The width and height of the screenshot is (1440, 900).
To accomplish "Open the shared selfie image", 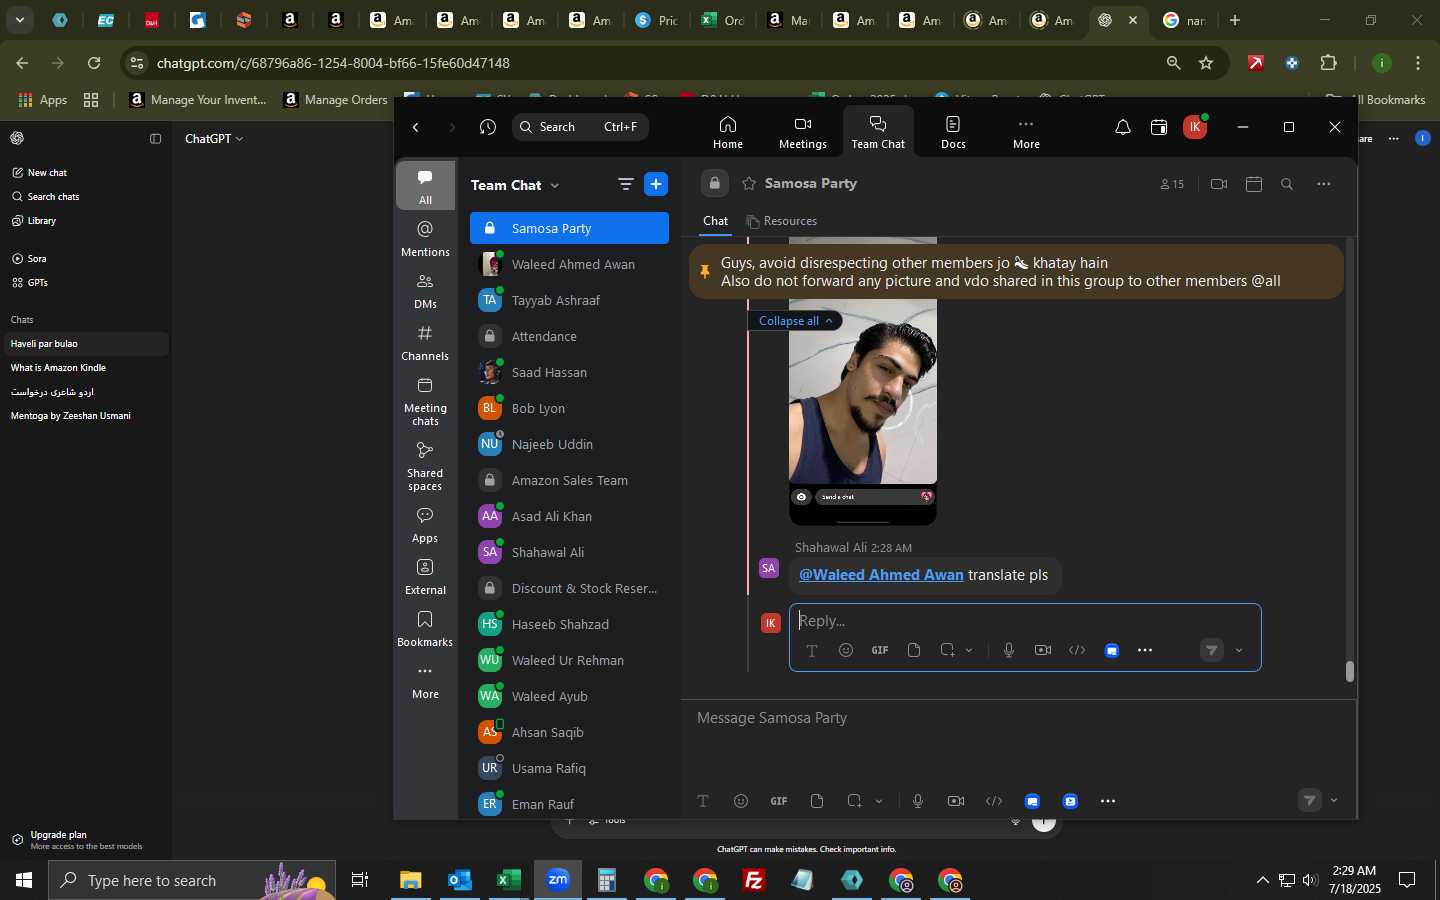I will [x=863, y=392].
